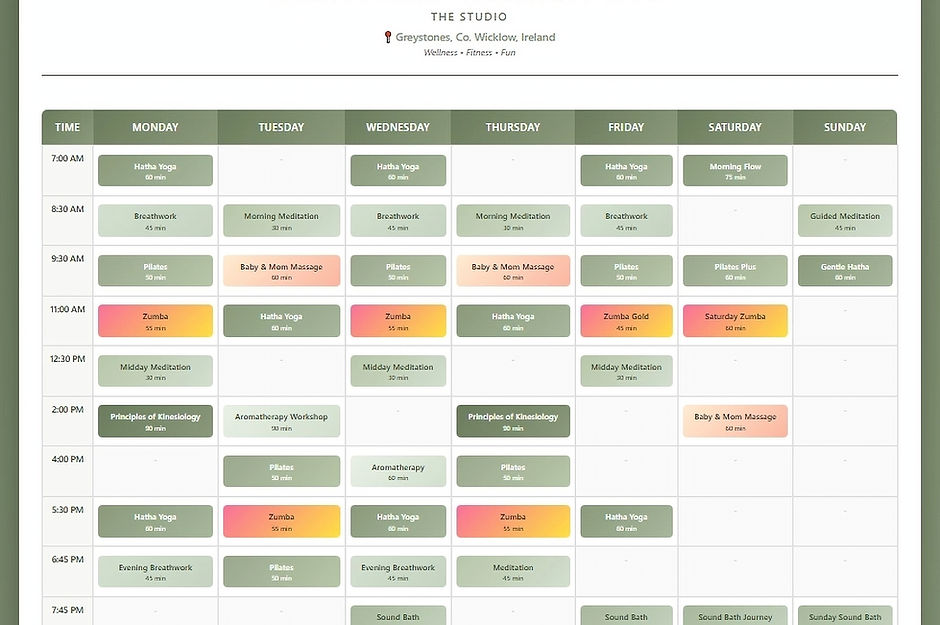Viewport: 940px width, 625px height.
Task: Click the Gentle Hatha class on Sunday
Action: tap(845, 270)
